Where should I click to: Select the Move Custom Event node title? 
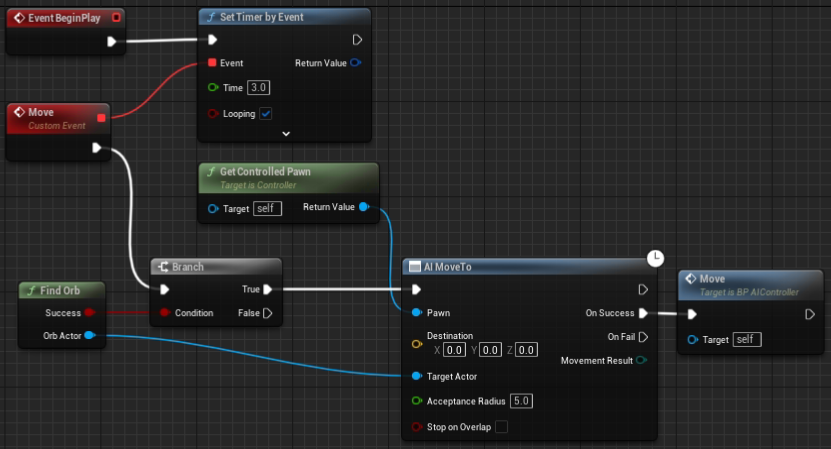coord(41,112)
